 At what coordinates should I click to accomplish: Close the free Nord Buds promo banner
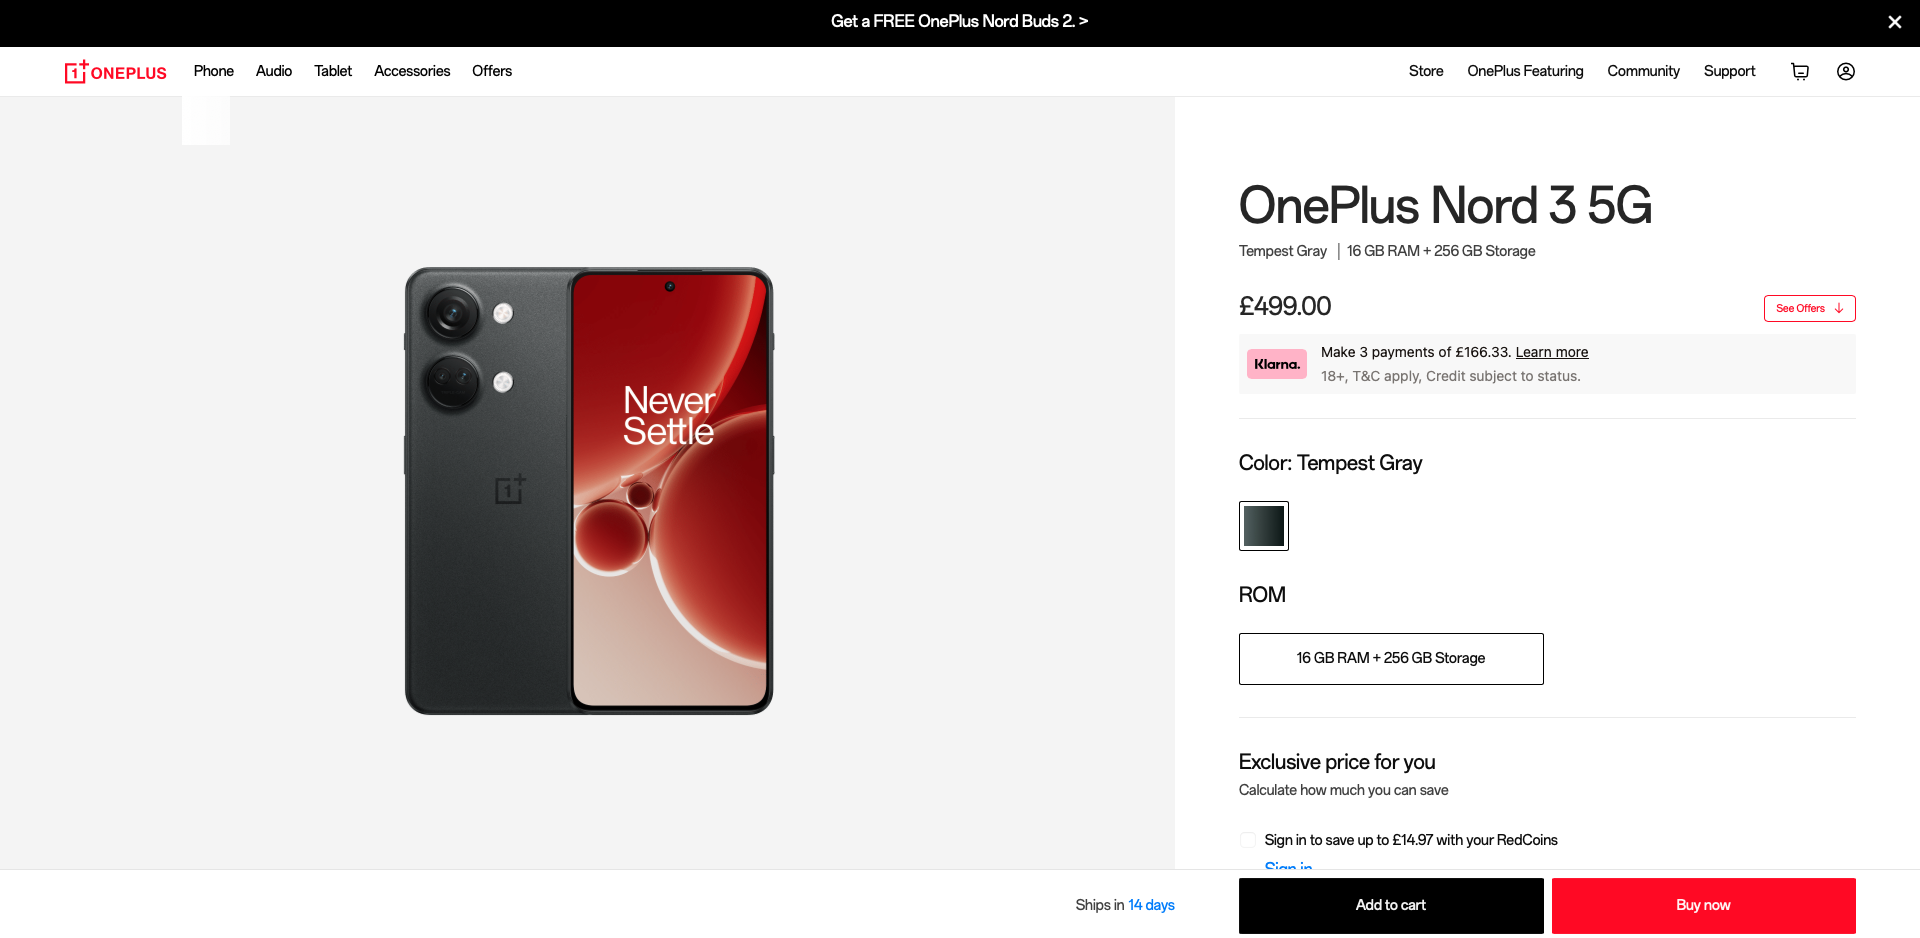[1894, 22]
